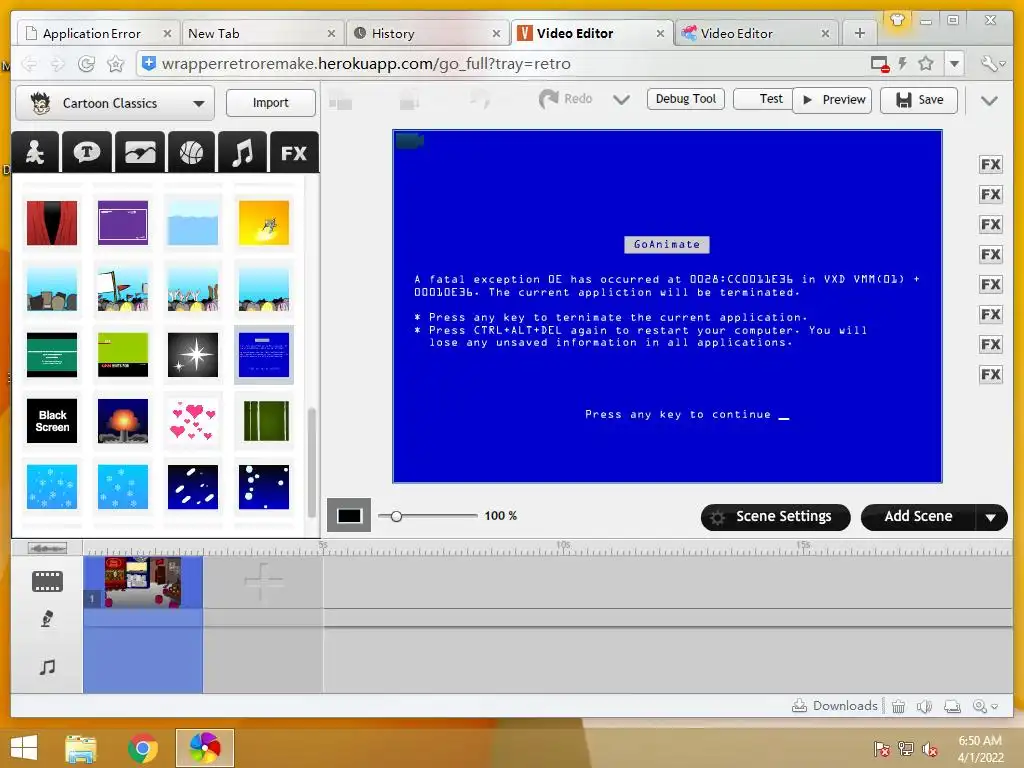This screenshot has width=1024, height=768.
Task: Click the speaker icon in browser status bar
Action: coord(924,706)
